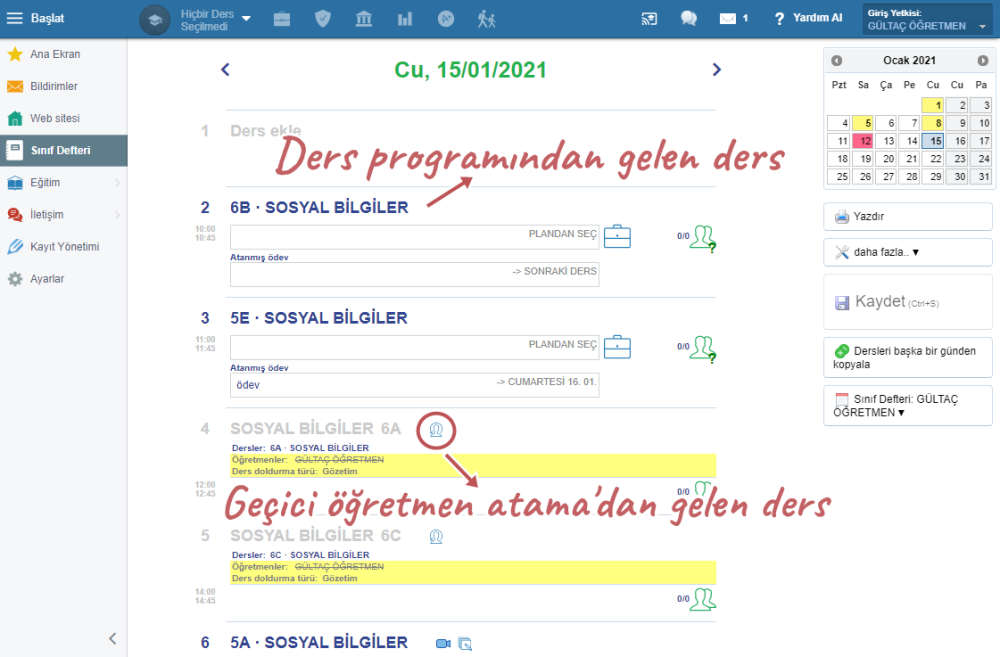Open the bar chart statistics icon

tap(404, 19)
